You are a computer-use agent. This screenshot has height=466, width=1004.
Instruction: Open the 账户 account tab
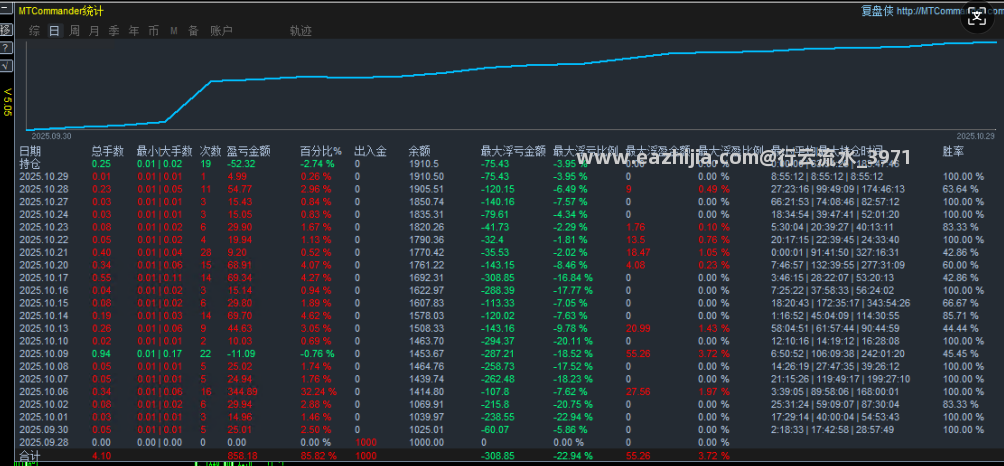tap(222, 31)
